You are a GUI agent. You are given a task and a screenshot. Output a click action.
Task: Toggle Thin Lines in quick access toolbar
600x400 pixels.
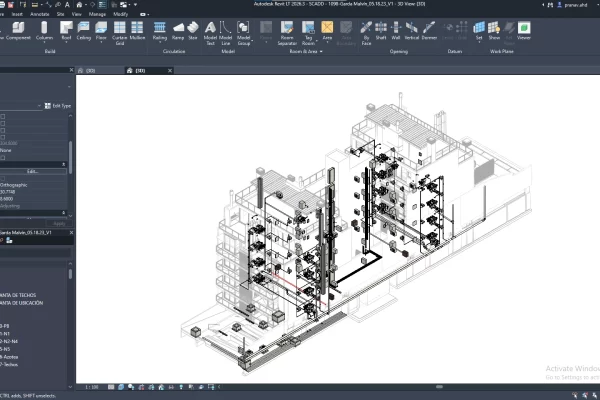103,5
